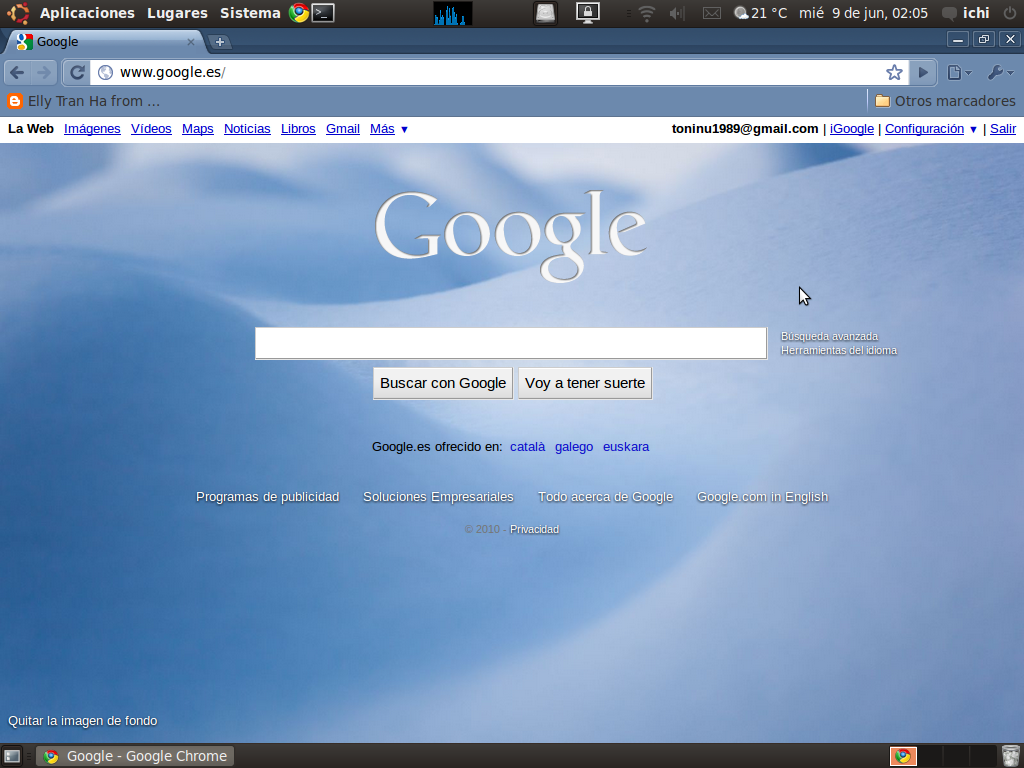Open the Sistema menu
Viewport: 1024px width, 768px height.
pos(250,13)
